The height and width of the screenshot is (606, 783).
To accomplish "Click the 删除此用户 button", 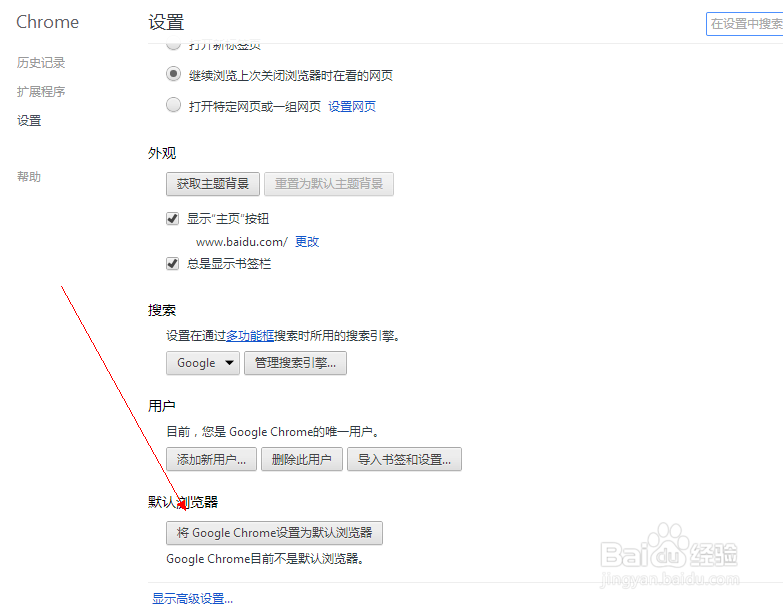I will coord(302,459).
